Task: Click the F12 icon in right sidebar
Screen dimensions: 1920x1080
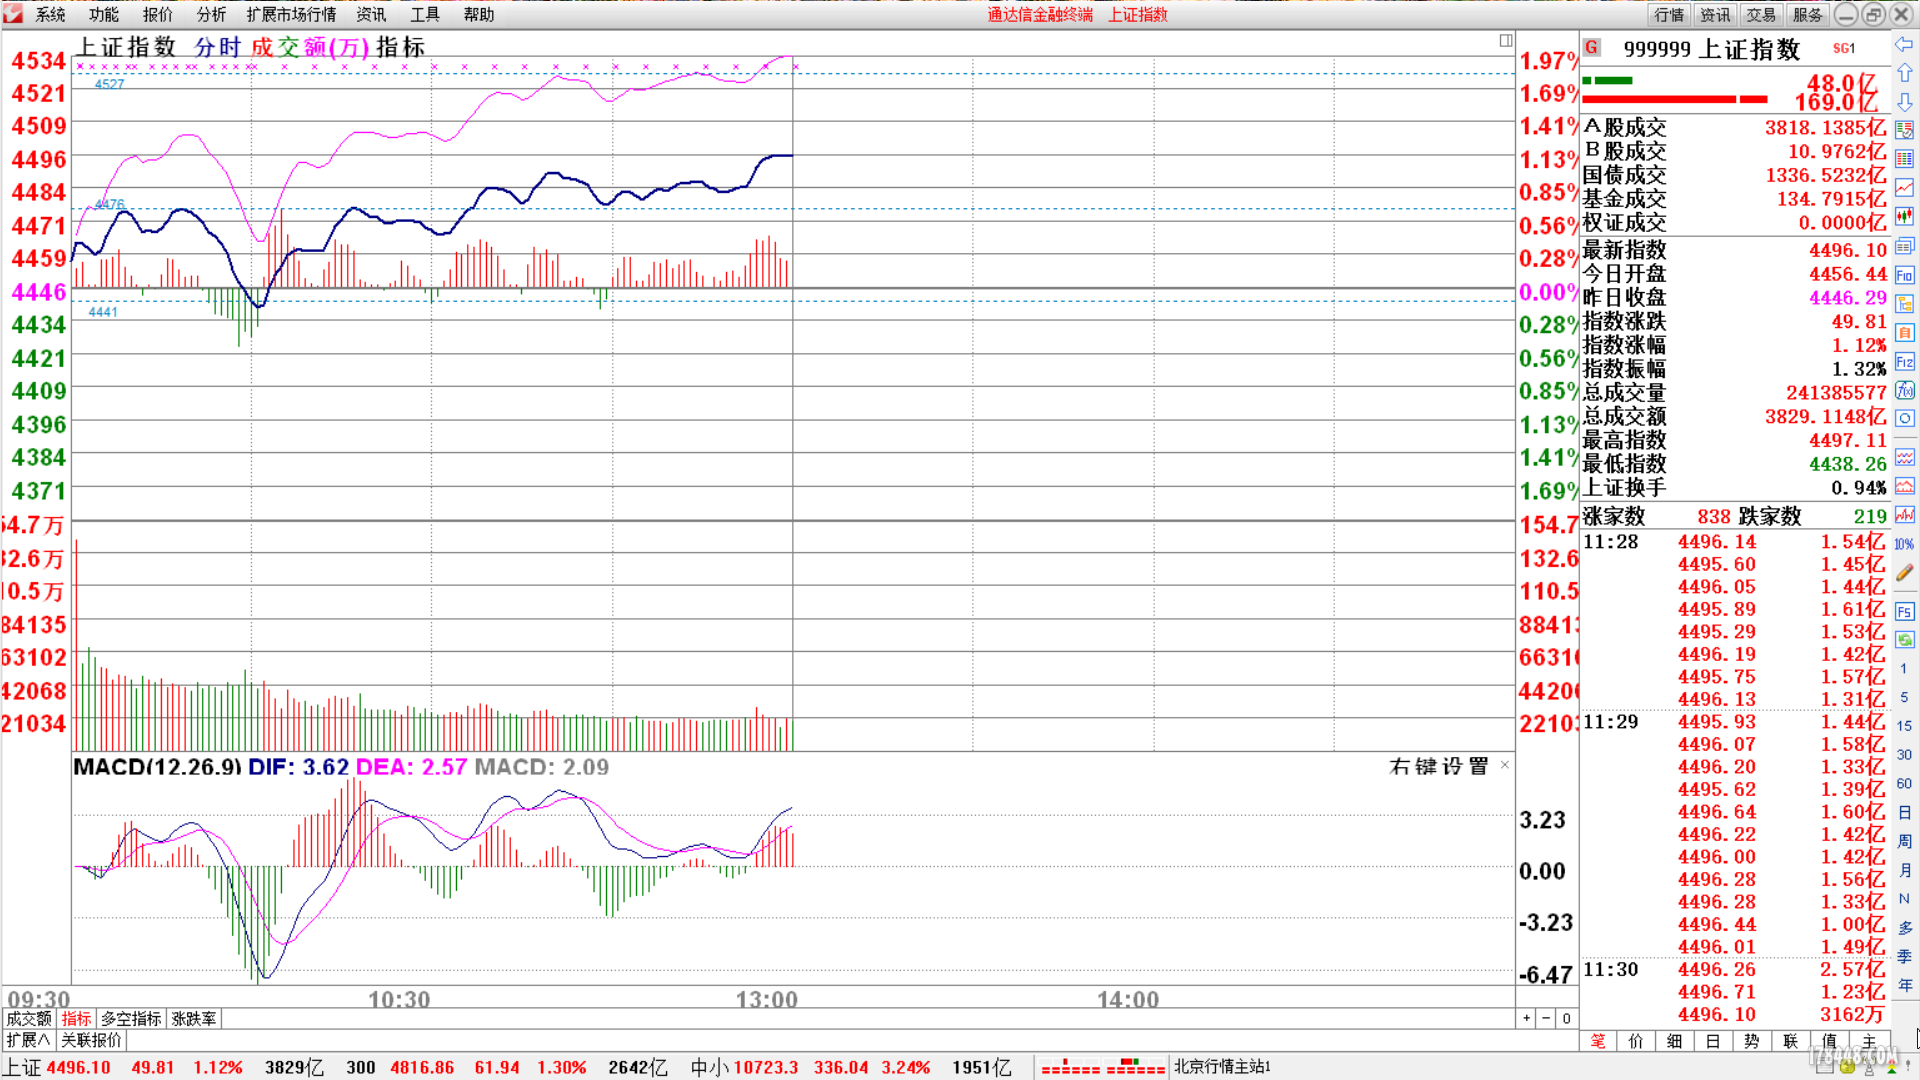Action: coord(1904,361)
